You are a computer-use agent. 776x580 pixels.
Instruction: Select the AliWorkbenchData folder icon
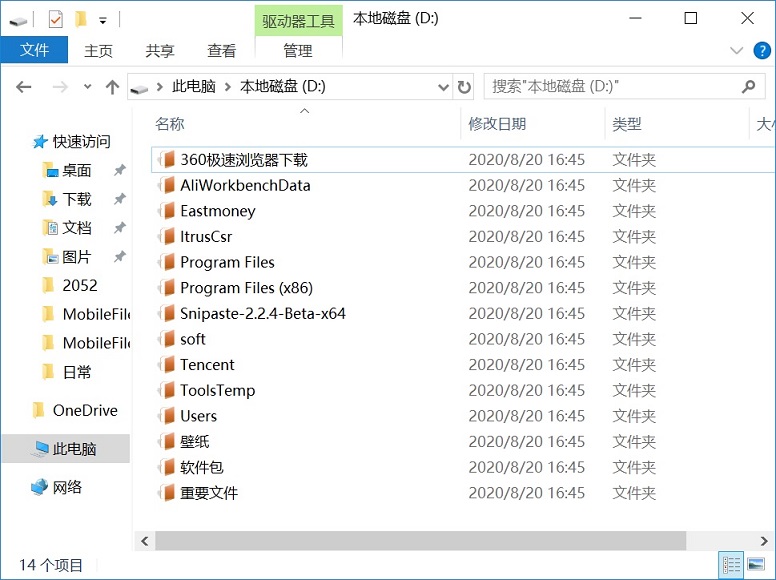167,185
